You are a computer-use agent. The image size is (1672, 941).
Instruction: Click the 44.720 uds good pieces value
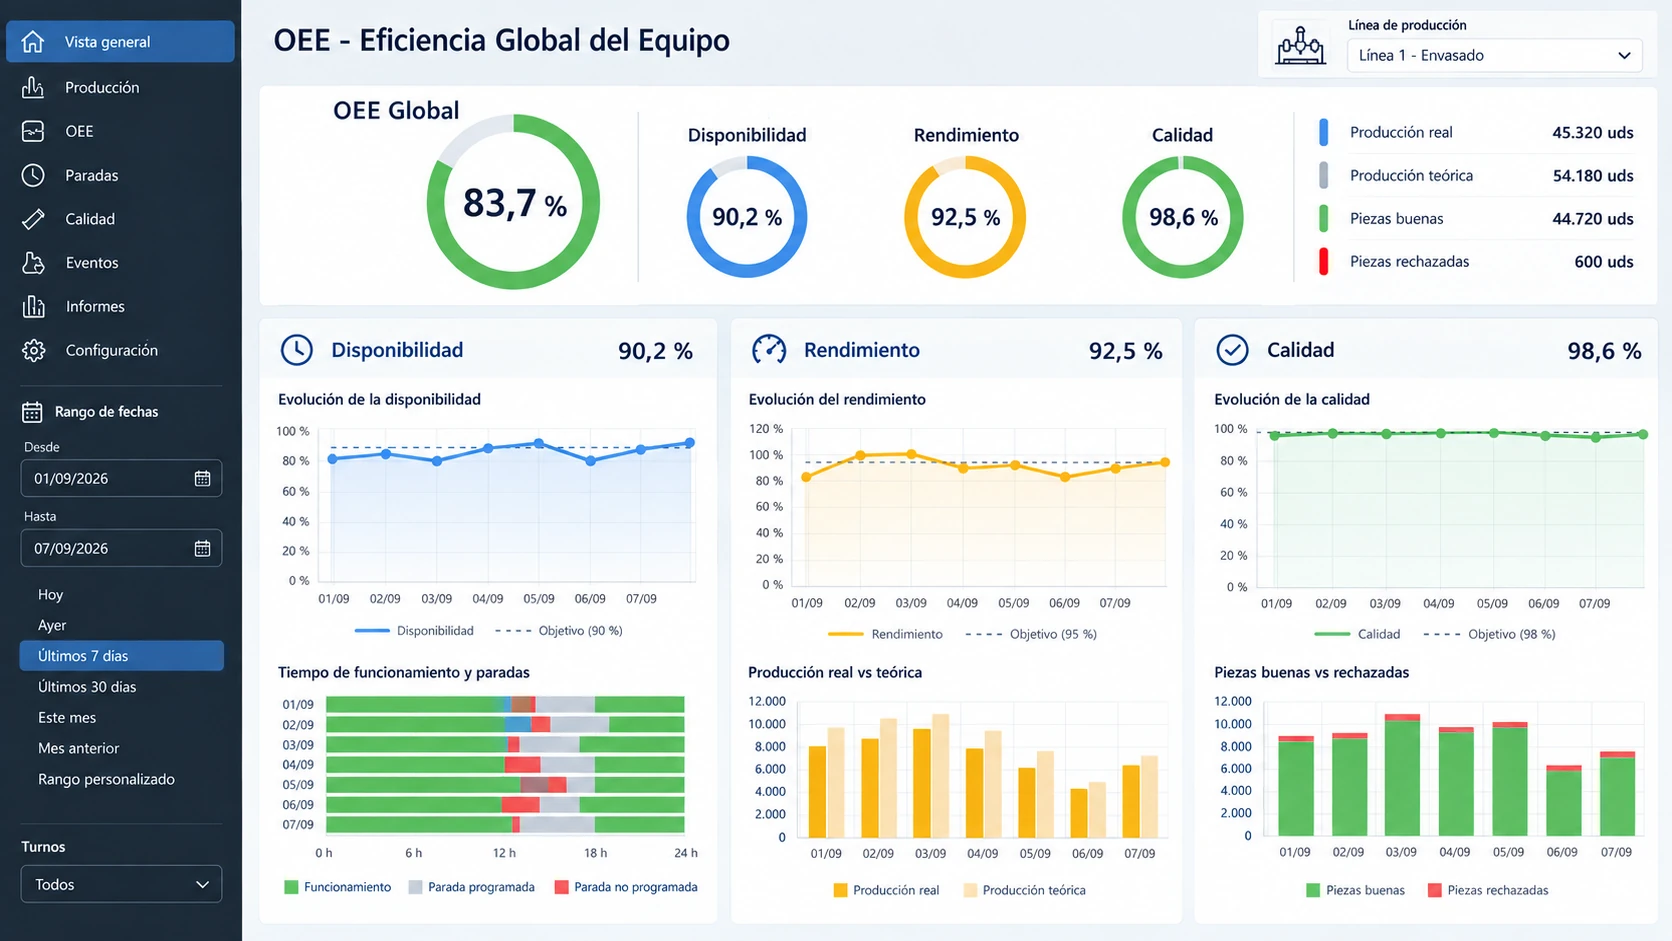pos(1593,218)
